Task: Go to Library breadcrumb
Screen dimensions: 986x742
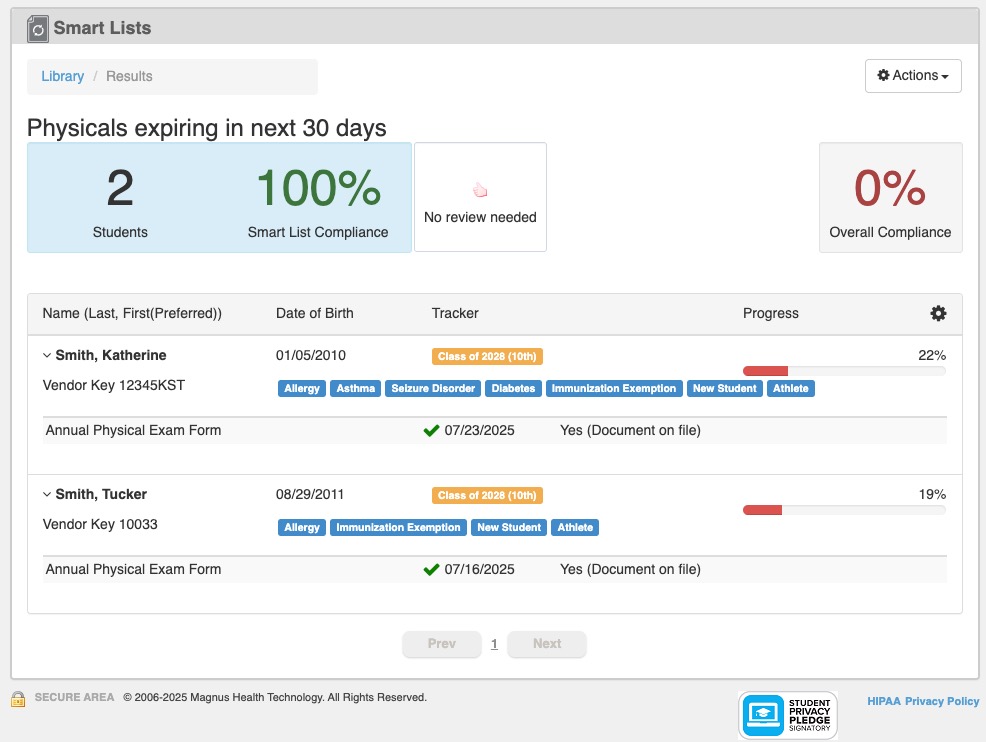Action: [62, 76]
